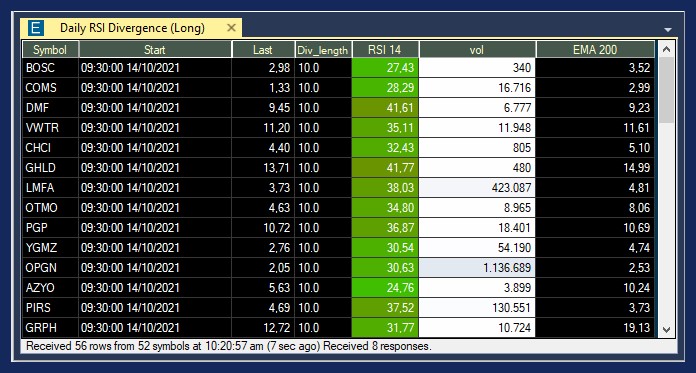696x373 pixels.
Task: Select the Daily RSI Divergence (Long) tab
Action: pos(131,28)
